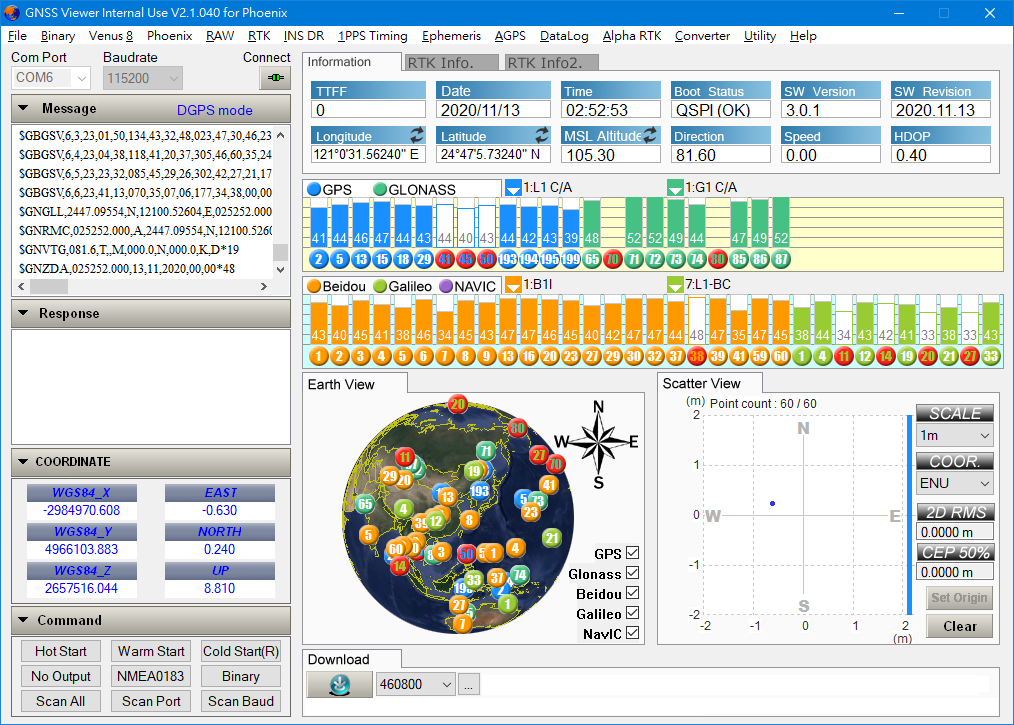
Task: Click the Longitude format swap icon
Action: [x=417, y=135]
